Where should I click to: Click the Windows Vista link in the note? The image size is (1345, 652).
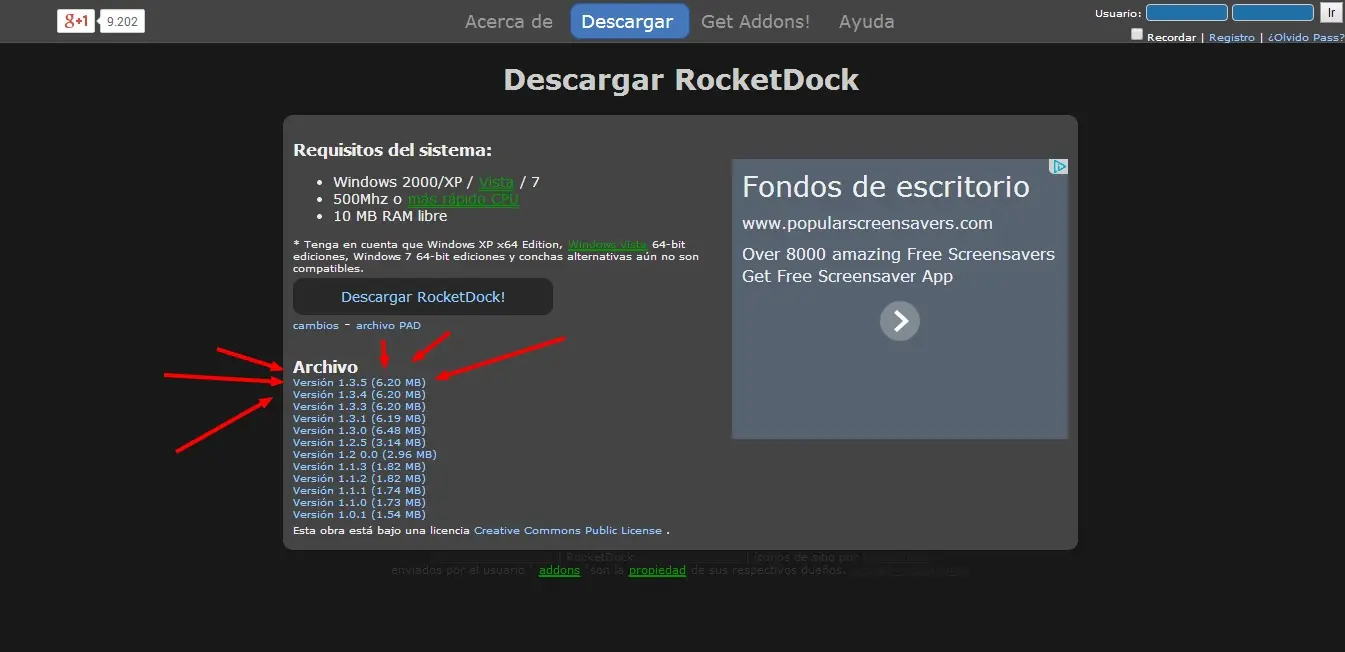coord(608,244)
